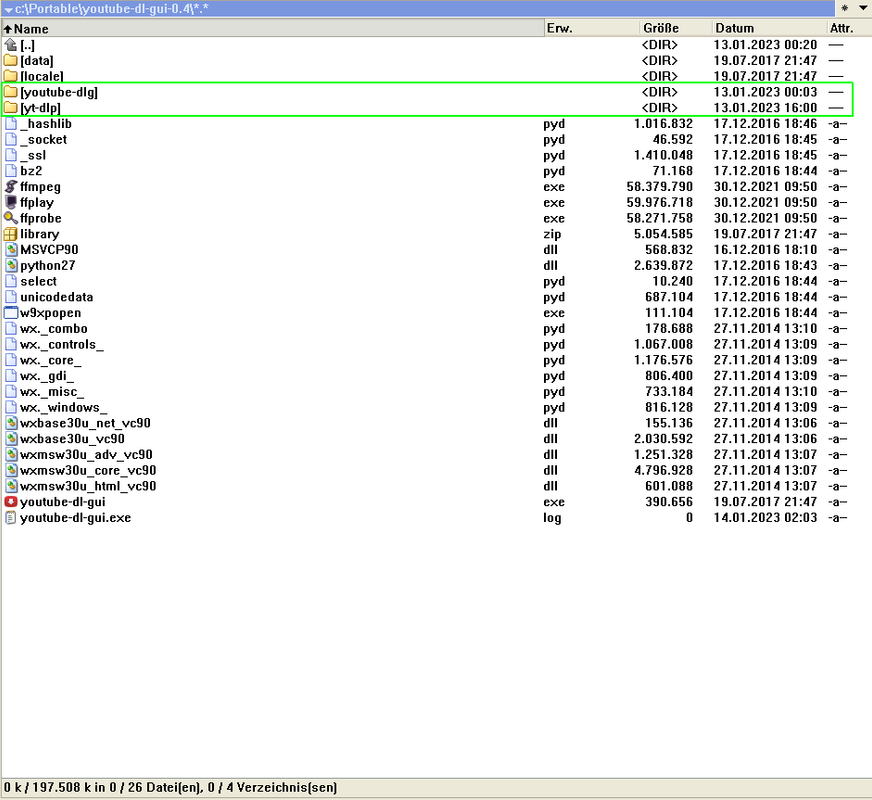The width and height of the screenshot is (872, 800).
Task: Click the ffprobe magnifier icon
Action: [x=11, y=218]
